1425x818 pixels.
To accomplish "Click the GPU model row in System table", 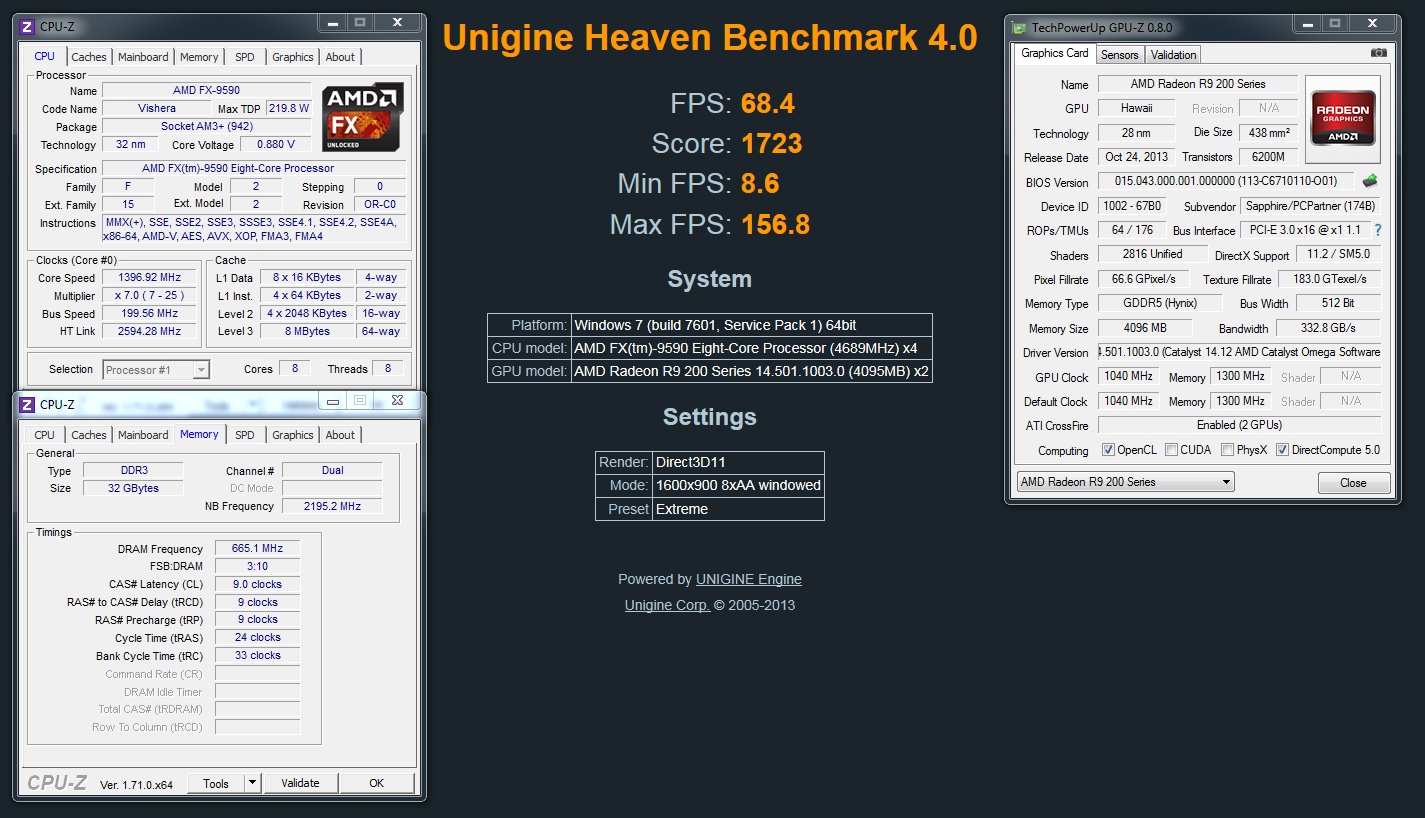I will 710,371.
